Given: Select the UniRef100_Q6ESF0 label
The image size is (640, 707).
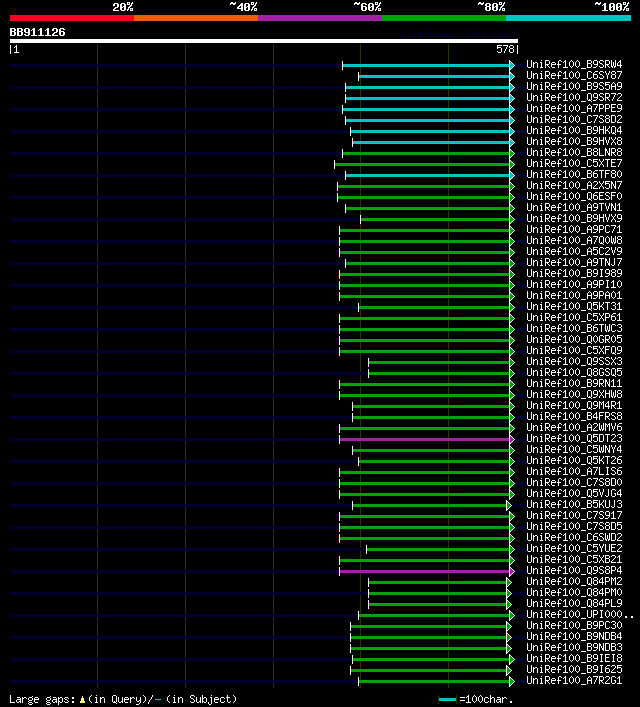Looking at the screenshot, I should [574, 196].
